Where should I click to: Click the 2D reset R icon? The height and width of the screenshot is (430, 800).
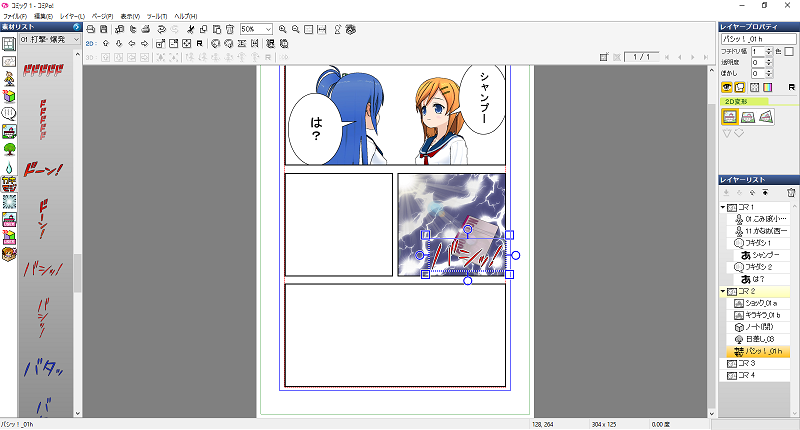point(199,43)
